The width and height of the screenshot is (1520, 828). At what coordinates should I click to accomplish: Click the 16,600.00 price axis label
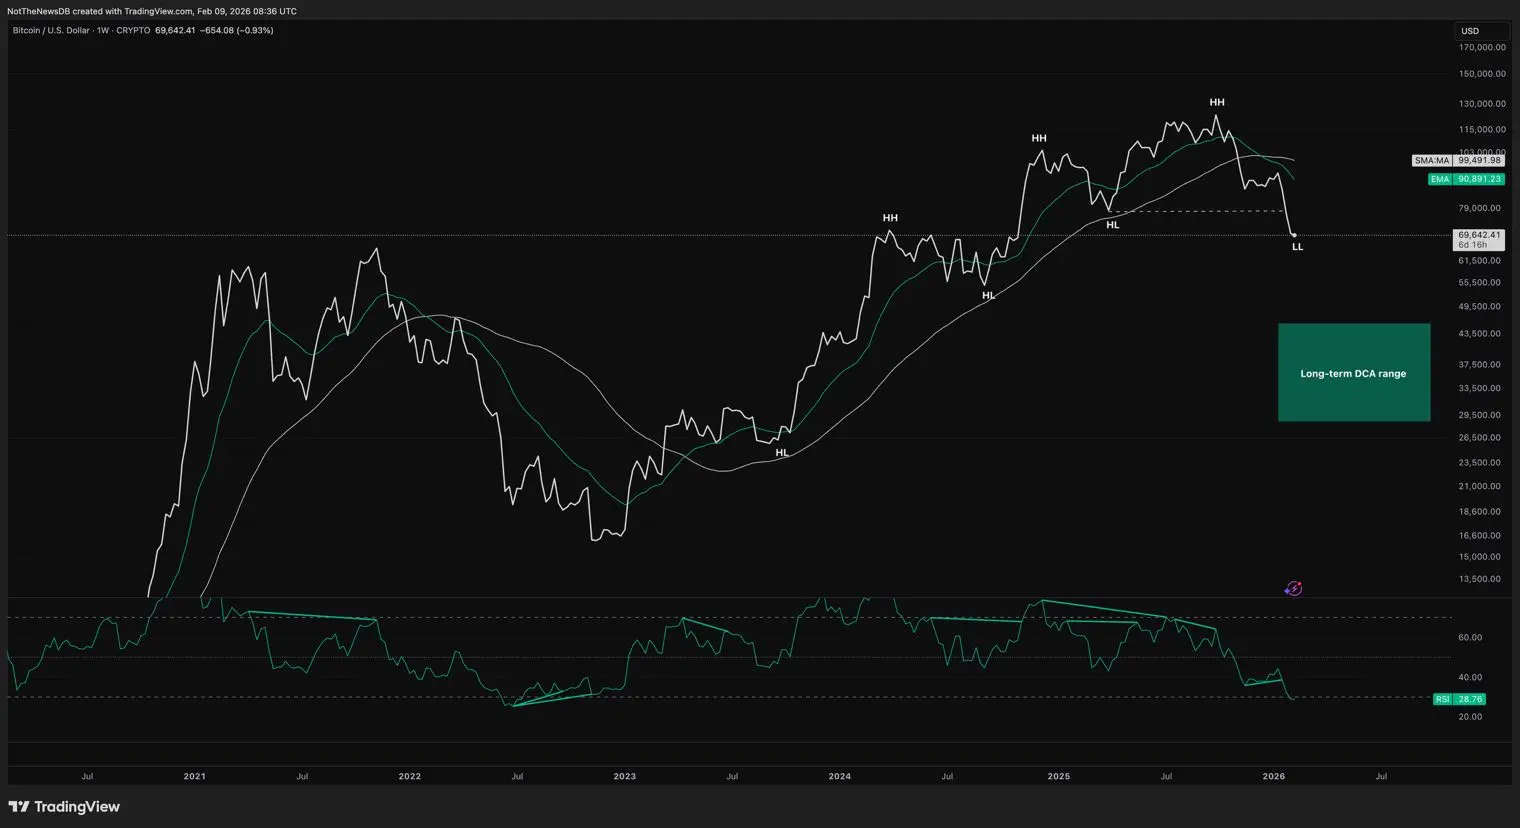point(1480,536)
